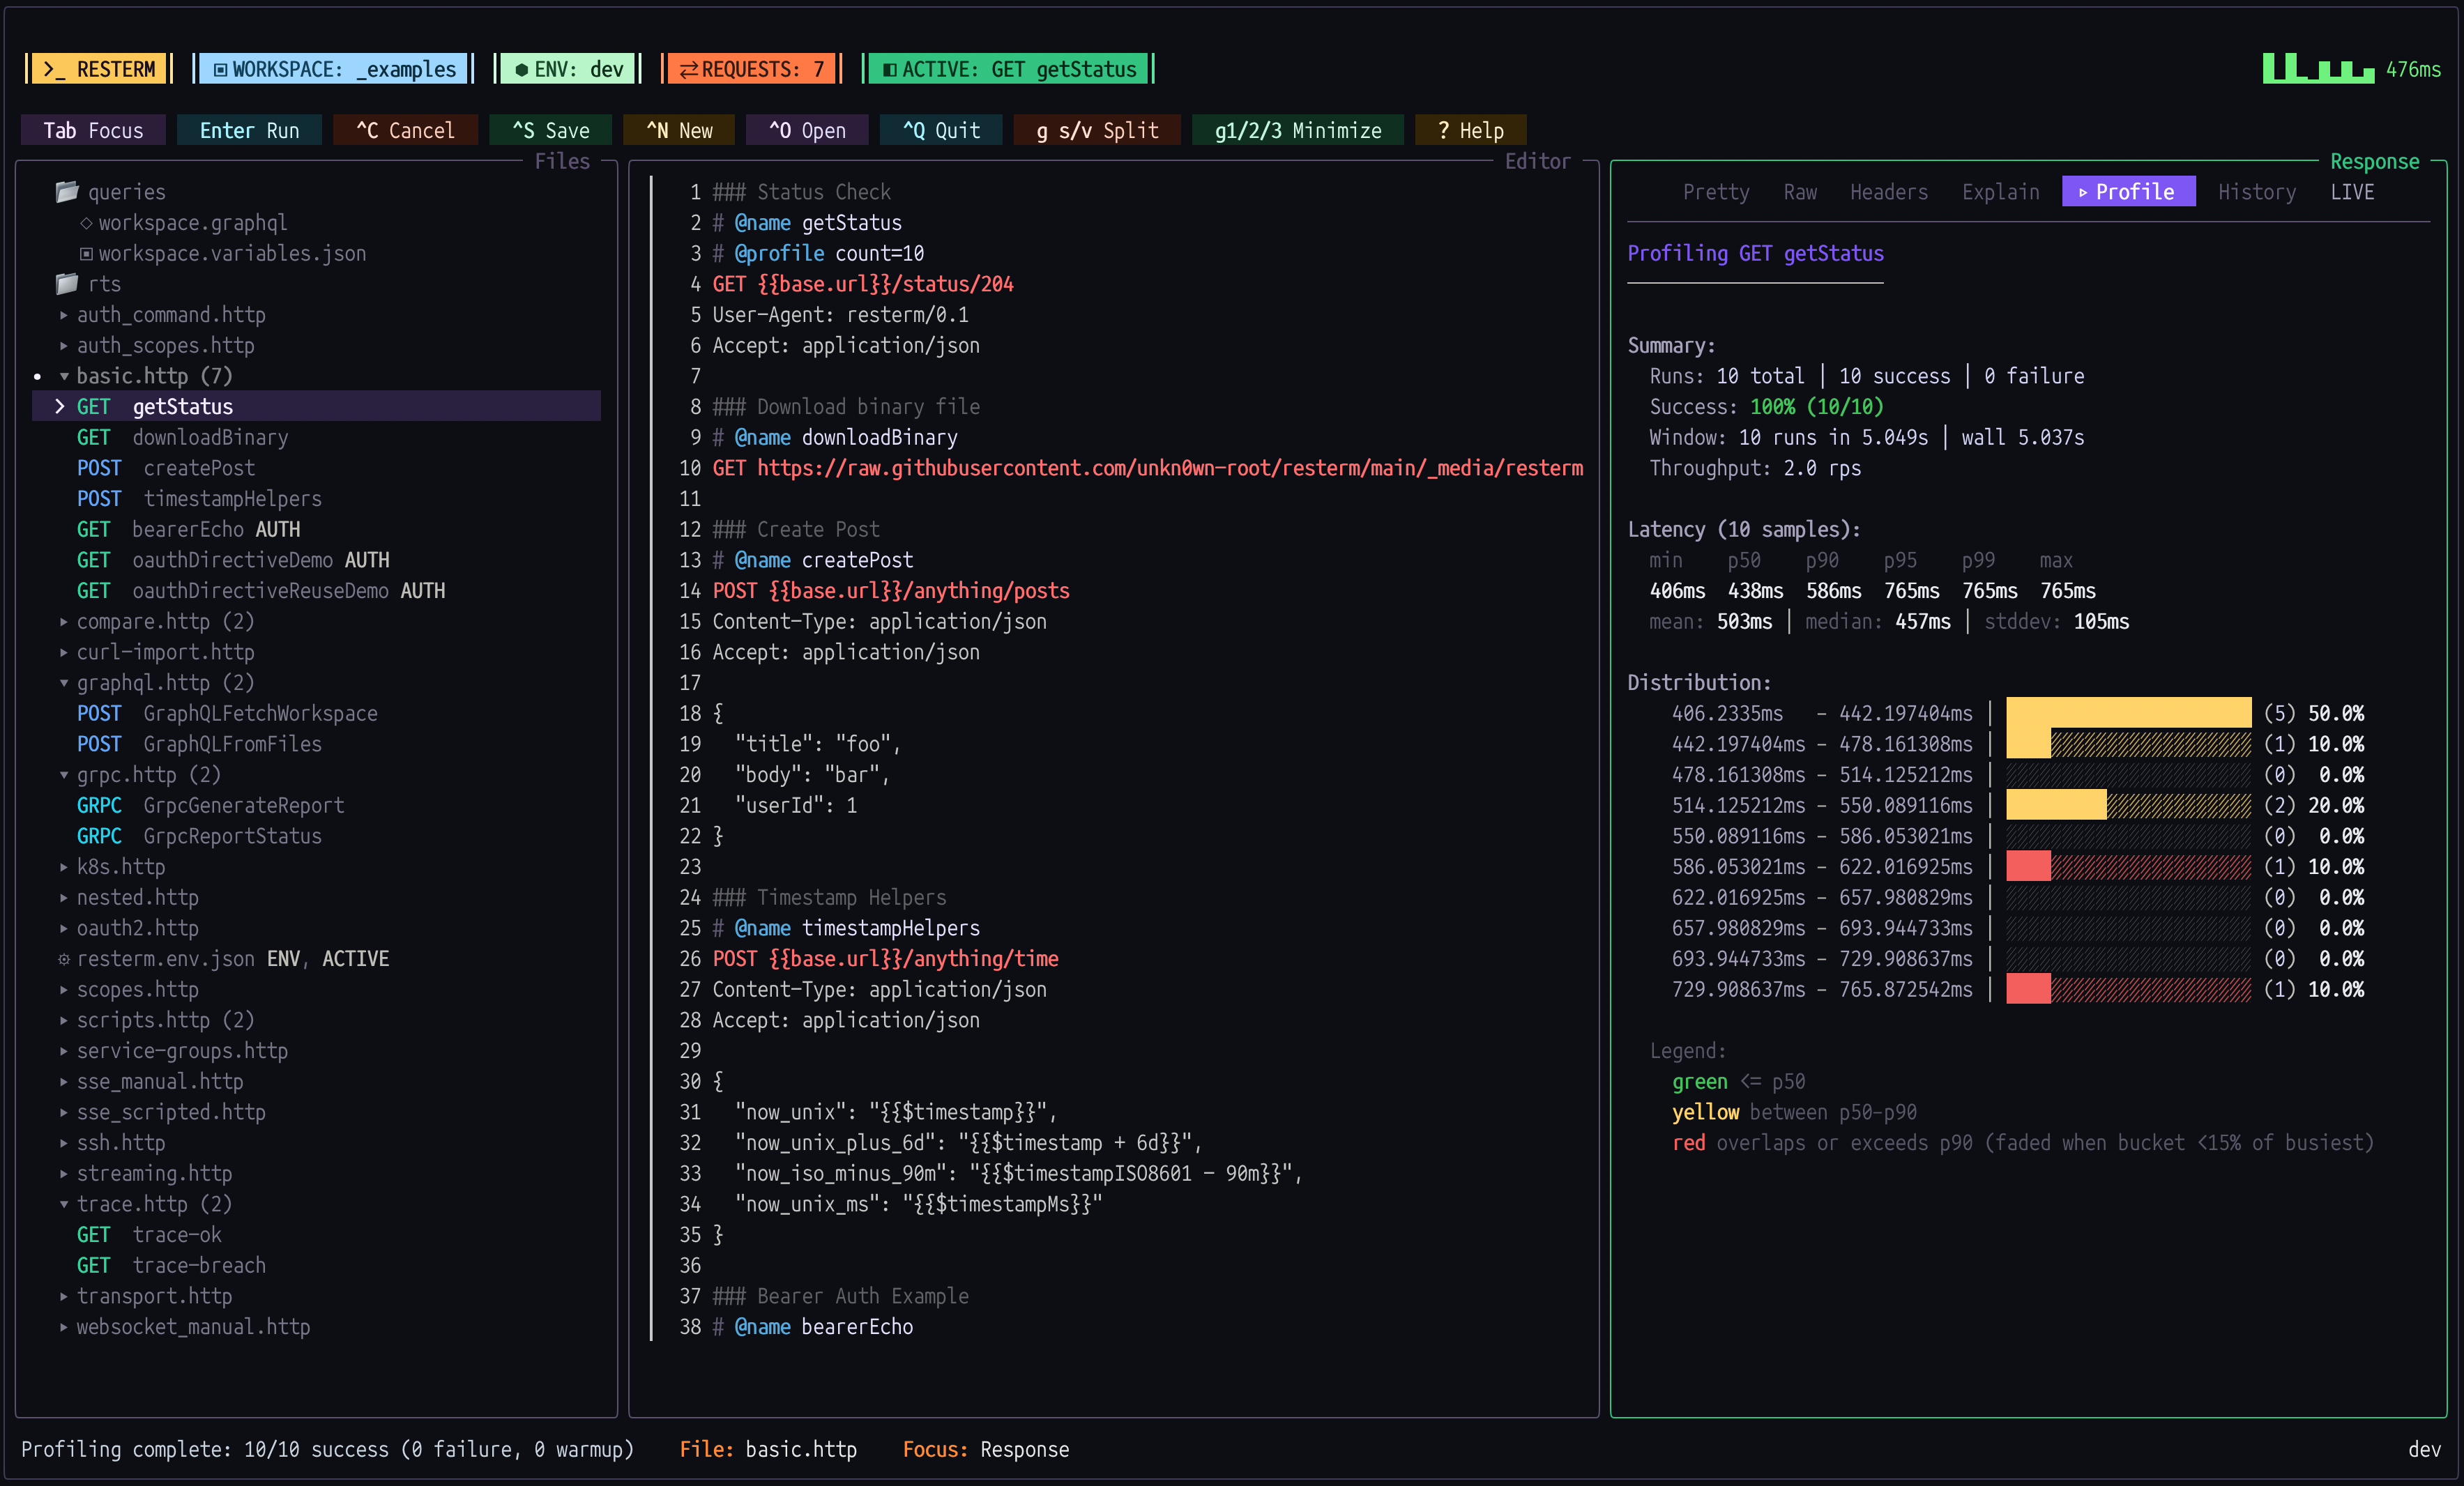Screen dimensions: 2464x1486
Task: Click the workspace.graphql diamond icon
Action: point(86,223)
